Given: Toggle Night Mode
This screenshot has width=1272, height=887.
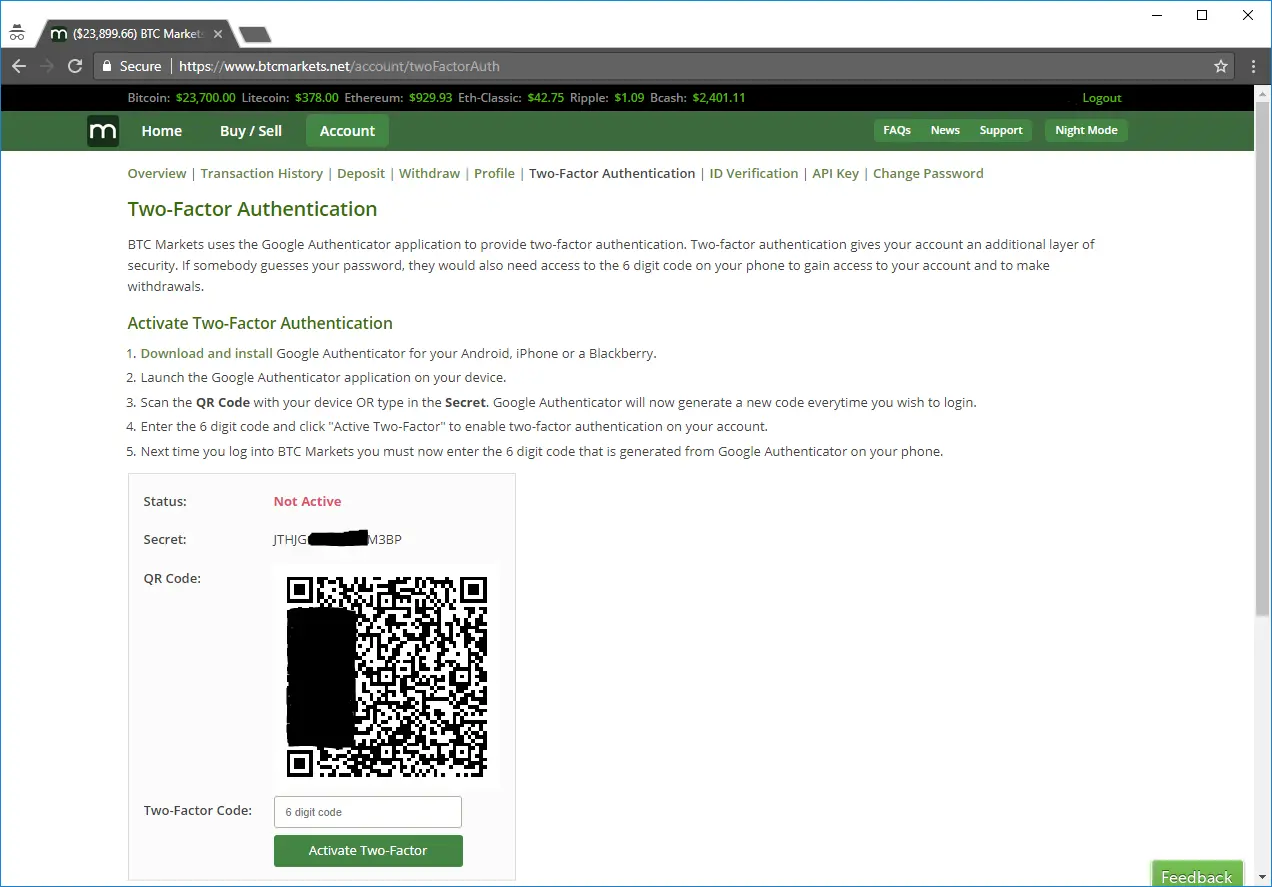Looking at the screenshot, I should [1086, 130].
